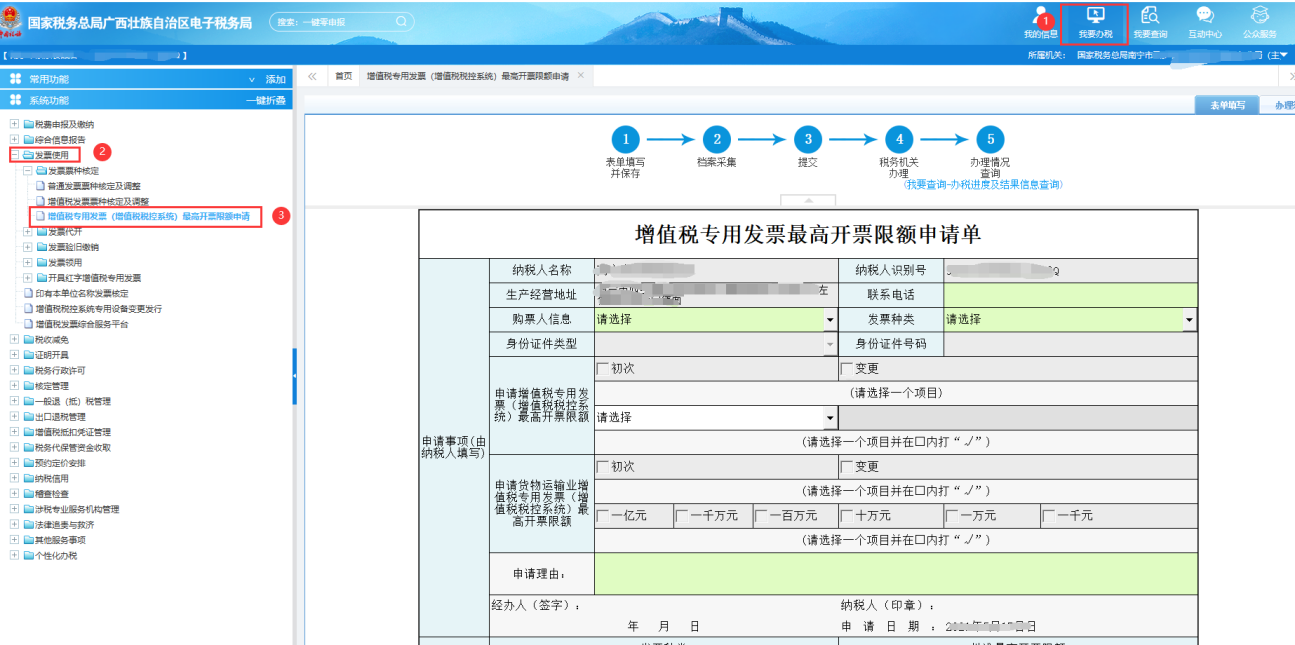This screenshot has width=1295, height=645.
Task: Click the 申请理由 text field
Action: tap(895, 574)
